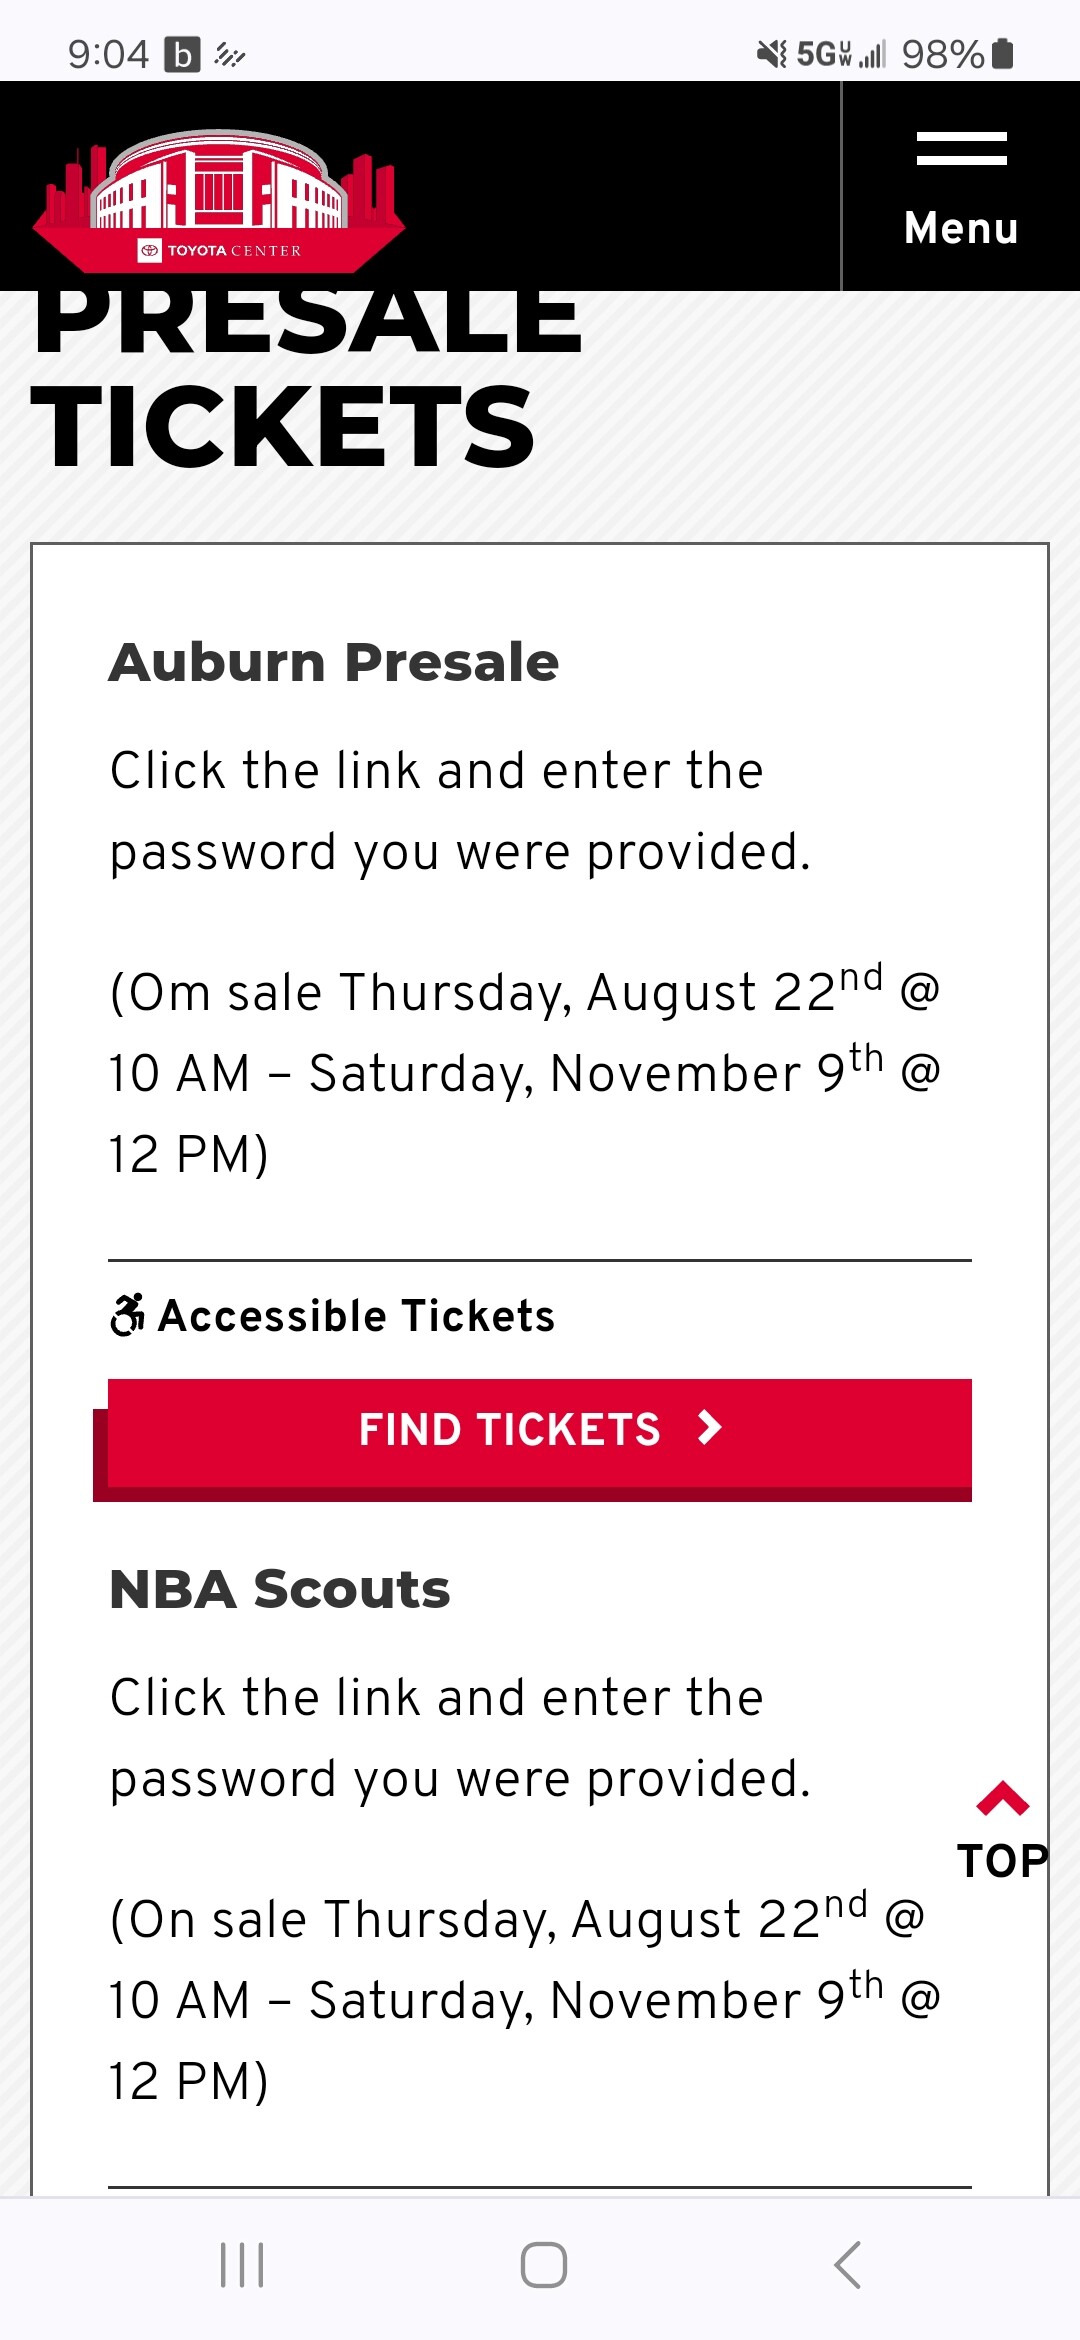Tap the b notification icon in status bar
The height and width of the screenshot is (2340, 1080).
(x=182, y=55)
